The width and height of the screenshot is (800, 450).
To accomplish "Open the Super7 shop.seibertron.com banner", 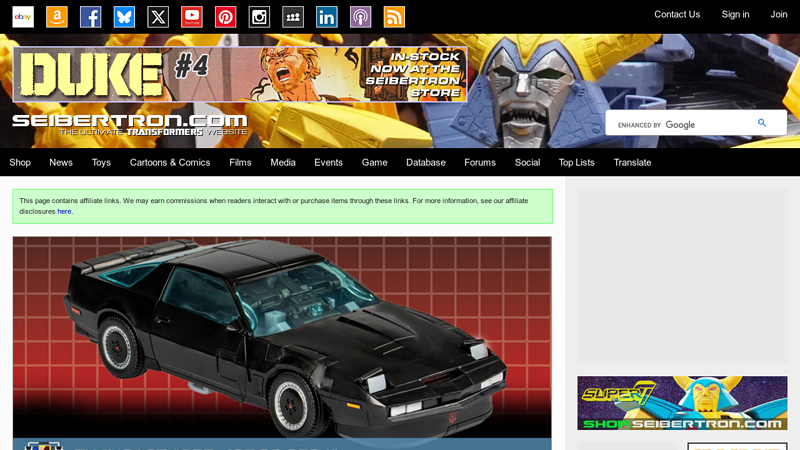I will [682, 403].
